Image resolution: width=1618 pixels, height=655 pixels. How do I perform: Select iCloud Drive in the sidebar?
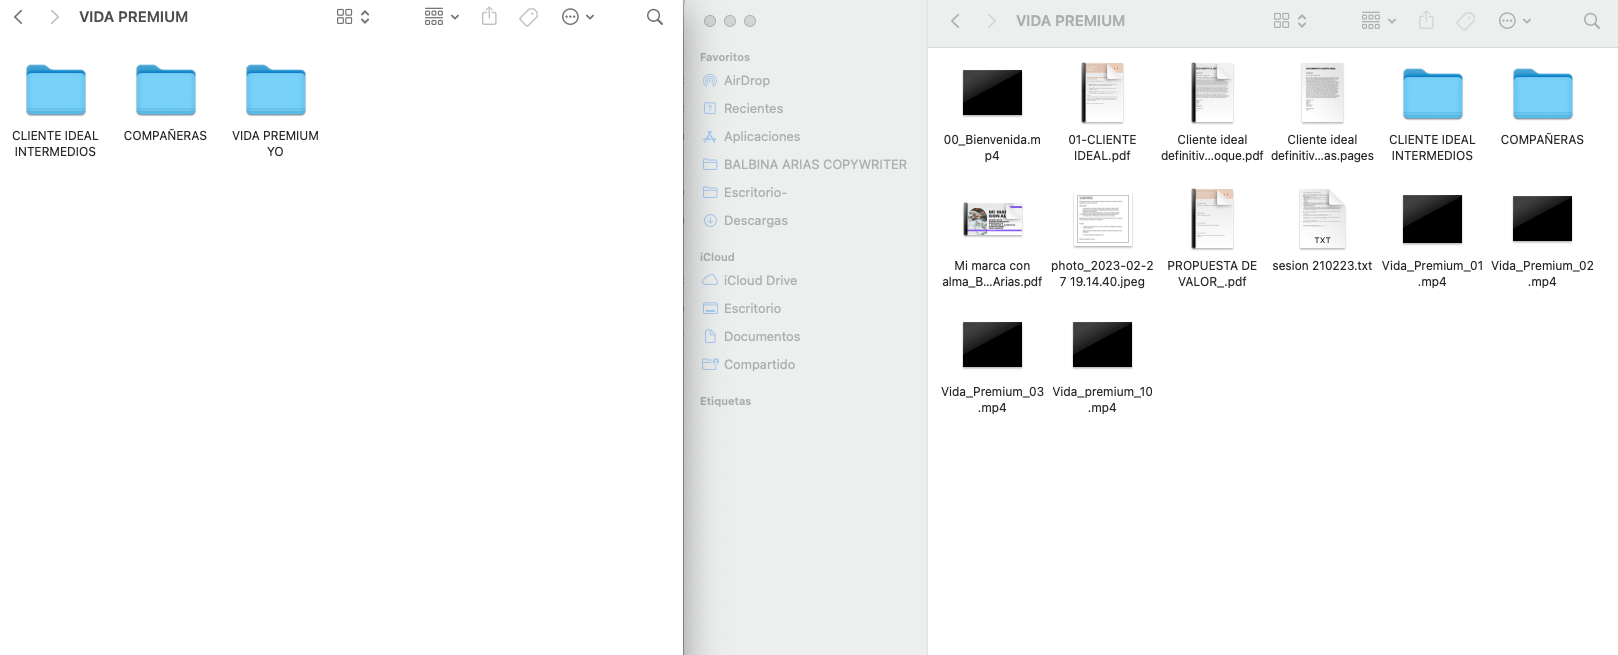click(x=760, y=281)
